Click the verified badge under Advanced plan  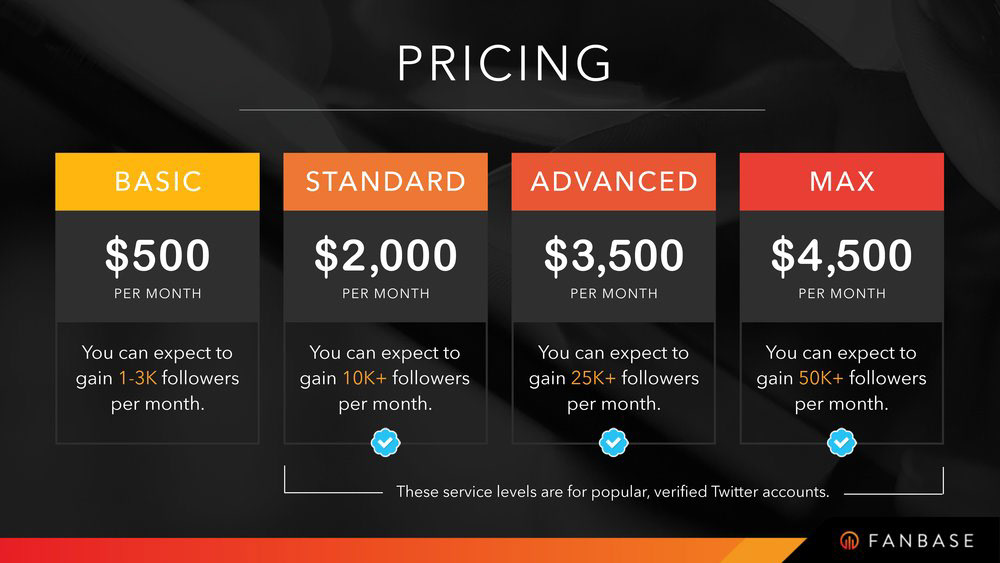pos(614,442)
